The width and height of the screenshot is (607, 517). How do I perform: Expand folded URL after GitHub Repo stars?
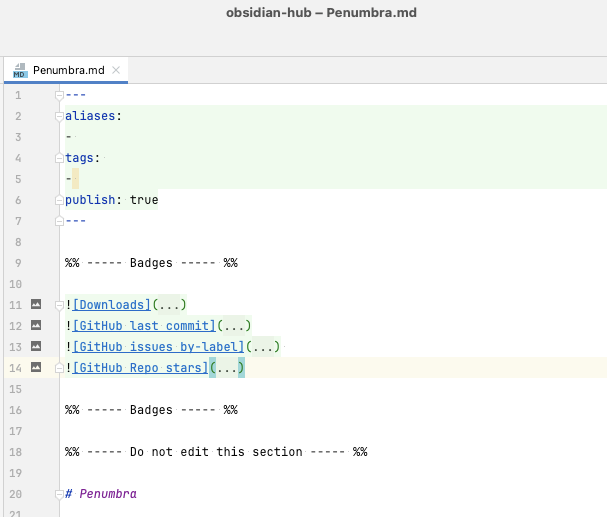[227, 368]
